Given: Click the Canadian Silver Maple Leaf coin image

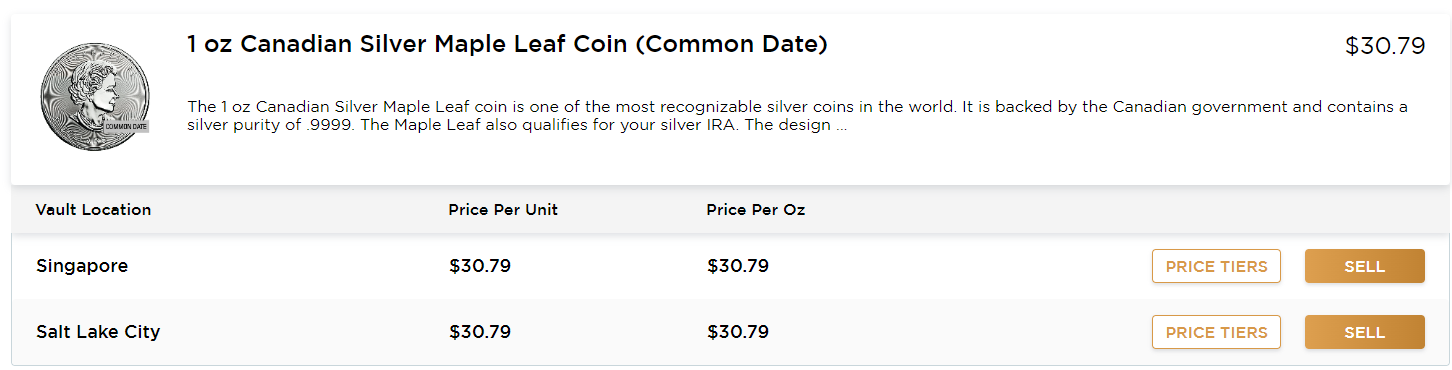Looking at the screenshot, I should 95,99.
